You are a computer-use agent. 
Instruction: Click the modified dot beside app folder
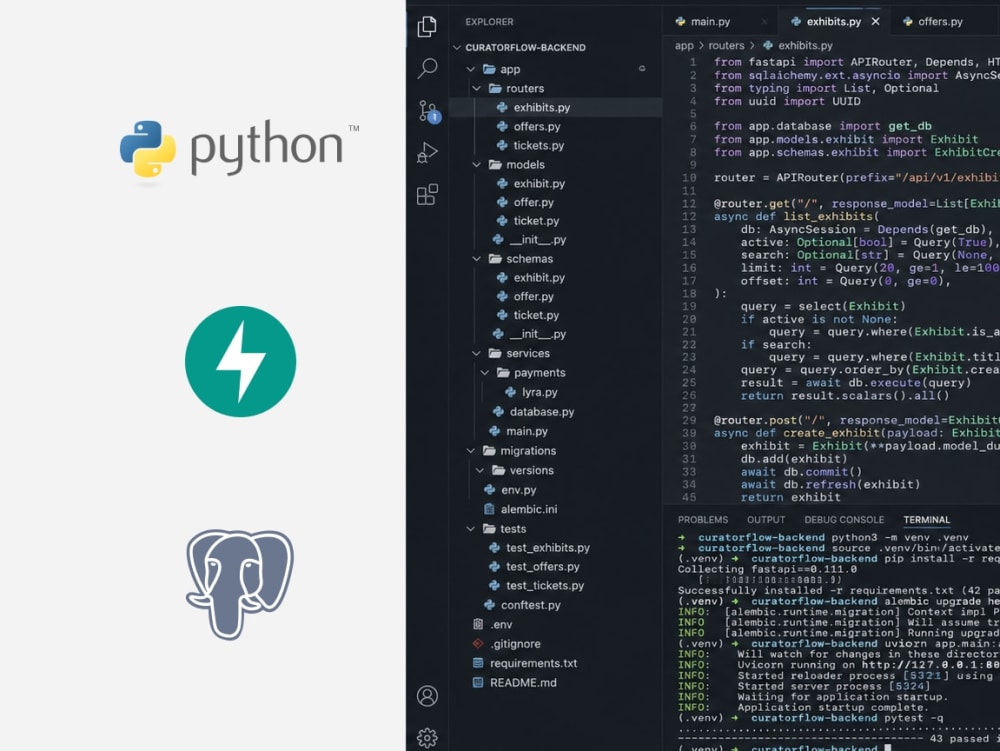point(642,69)
